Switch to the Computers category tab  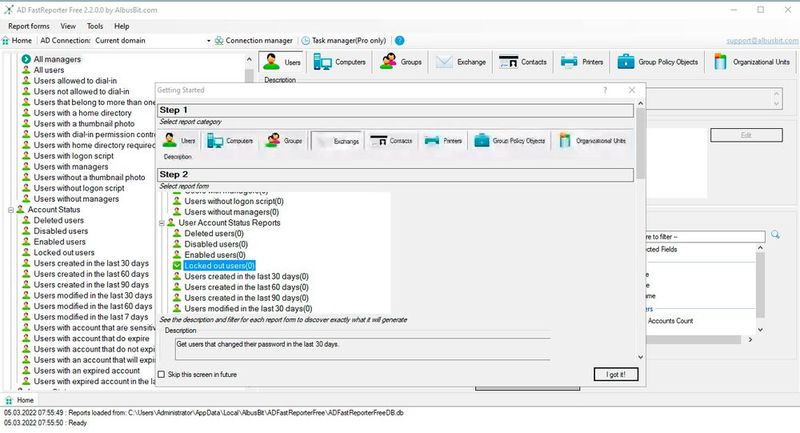[x=340, y=62]
